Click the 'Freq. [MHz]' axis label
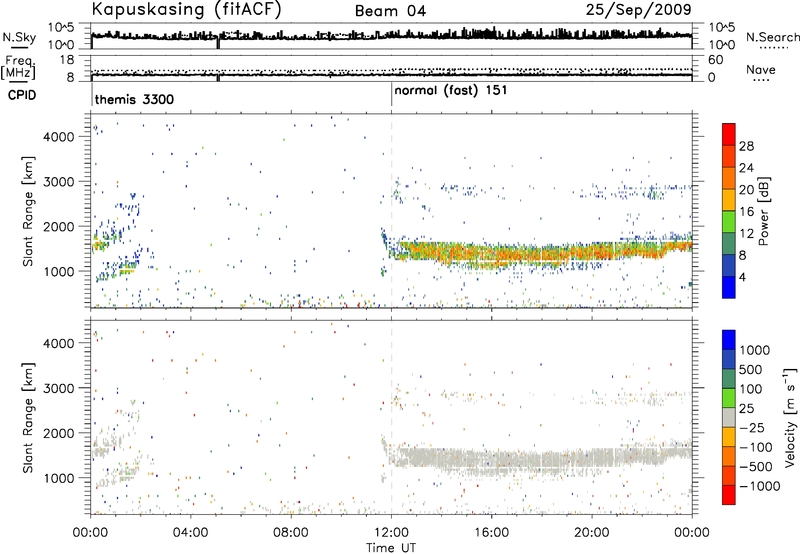The width and height of the screenshot is (800, 554). pyautogui.click(x=19, y=67)
